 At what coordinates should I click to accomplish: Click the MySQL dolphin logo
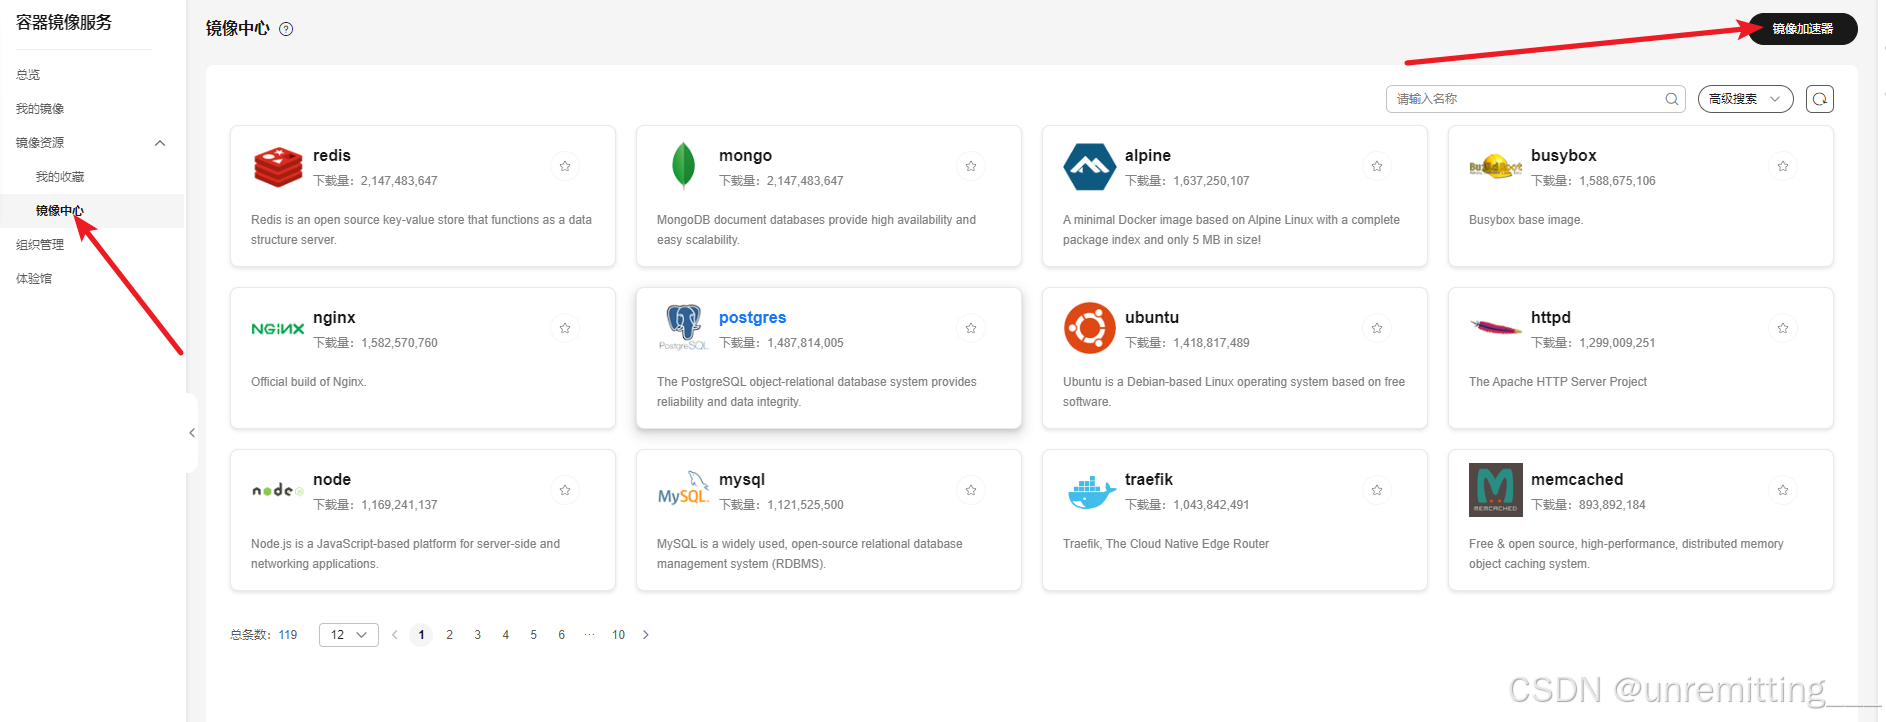pyautogui.click(x=684, y=489)
